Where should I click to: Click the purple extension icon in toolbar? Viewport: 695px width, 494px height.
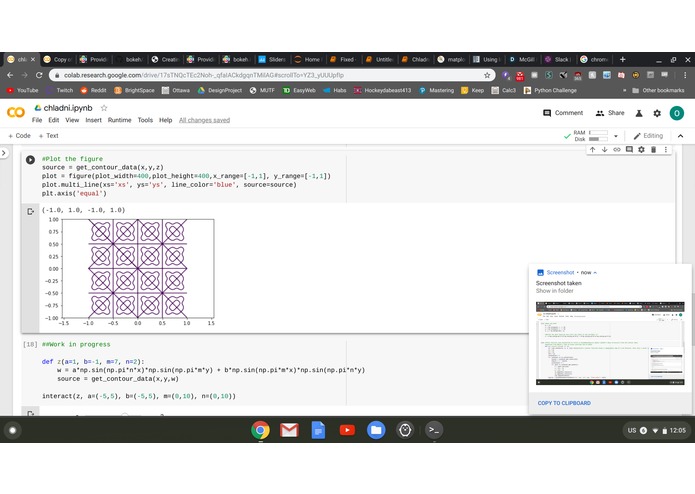tap(506, 75)
